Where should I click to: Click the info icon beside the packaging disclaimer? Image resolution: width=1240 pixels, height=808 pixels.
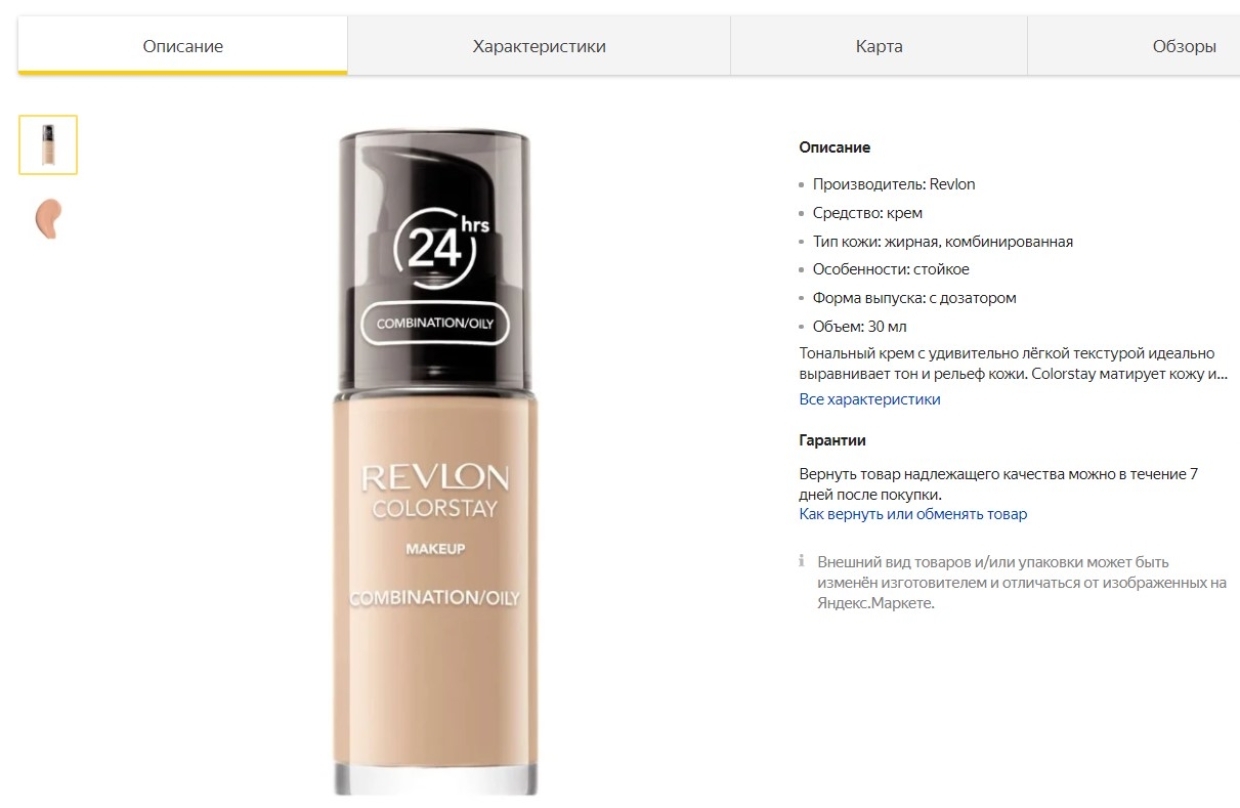point(802,563)
